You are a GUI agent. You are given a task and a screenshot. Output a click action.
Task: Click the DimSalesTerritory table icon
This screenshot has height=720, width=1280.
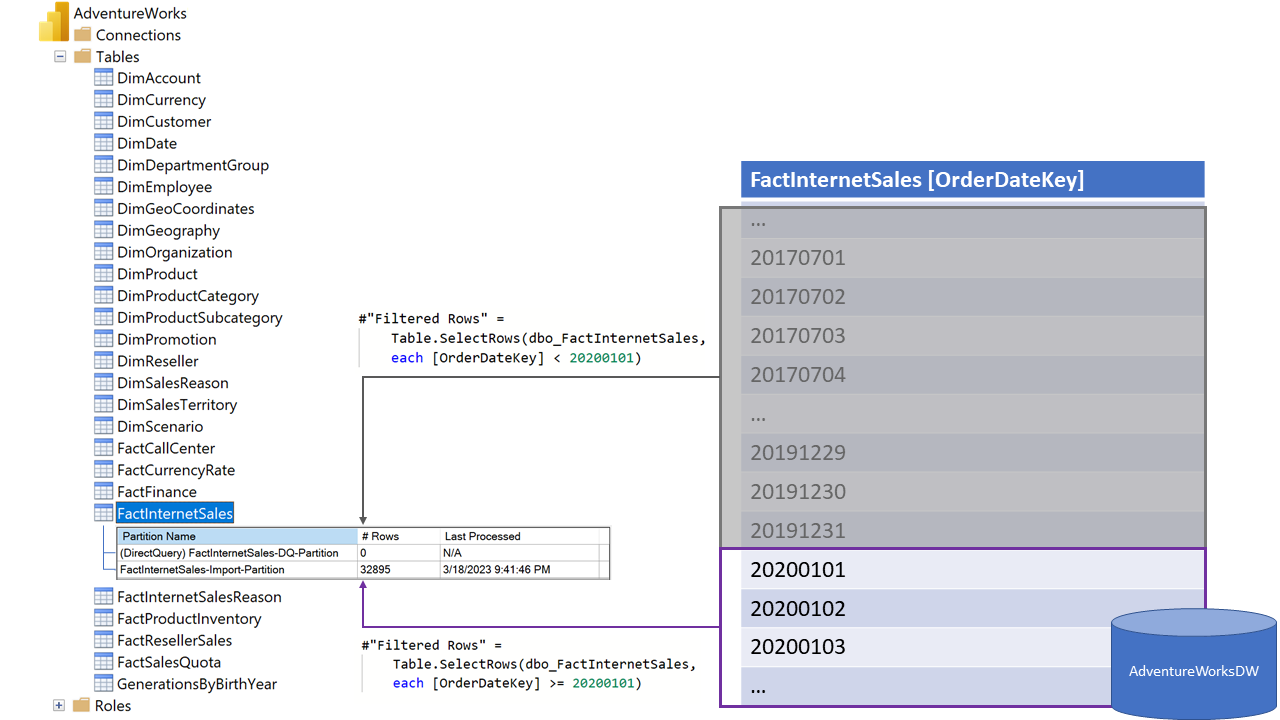point(103,404)
